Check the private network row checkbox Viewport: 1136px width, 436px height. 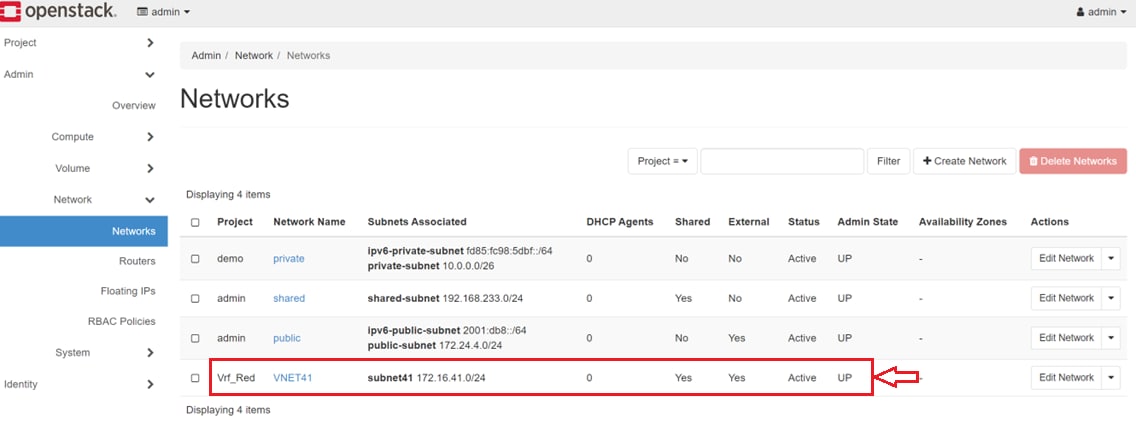tap(195, 259)
